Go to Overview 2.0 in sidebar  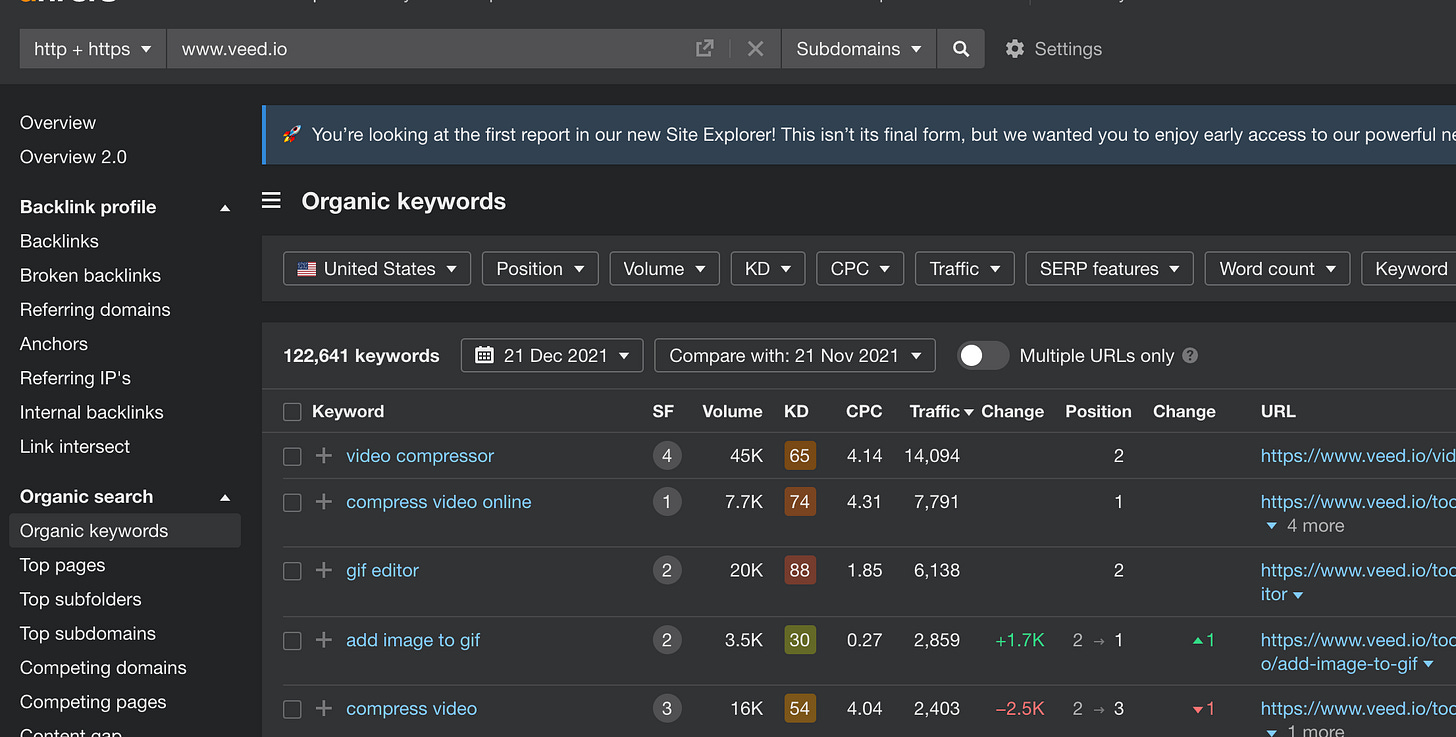point(73,157)
